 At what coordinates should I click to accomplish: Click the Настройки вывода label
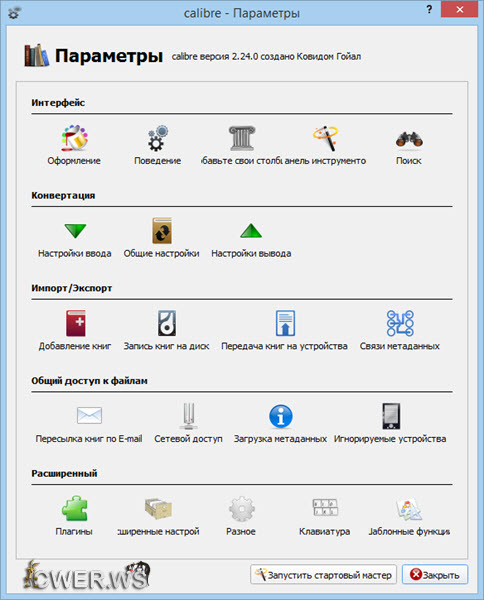(x=251, y=253)
